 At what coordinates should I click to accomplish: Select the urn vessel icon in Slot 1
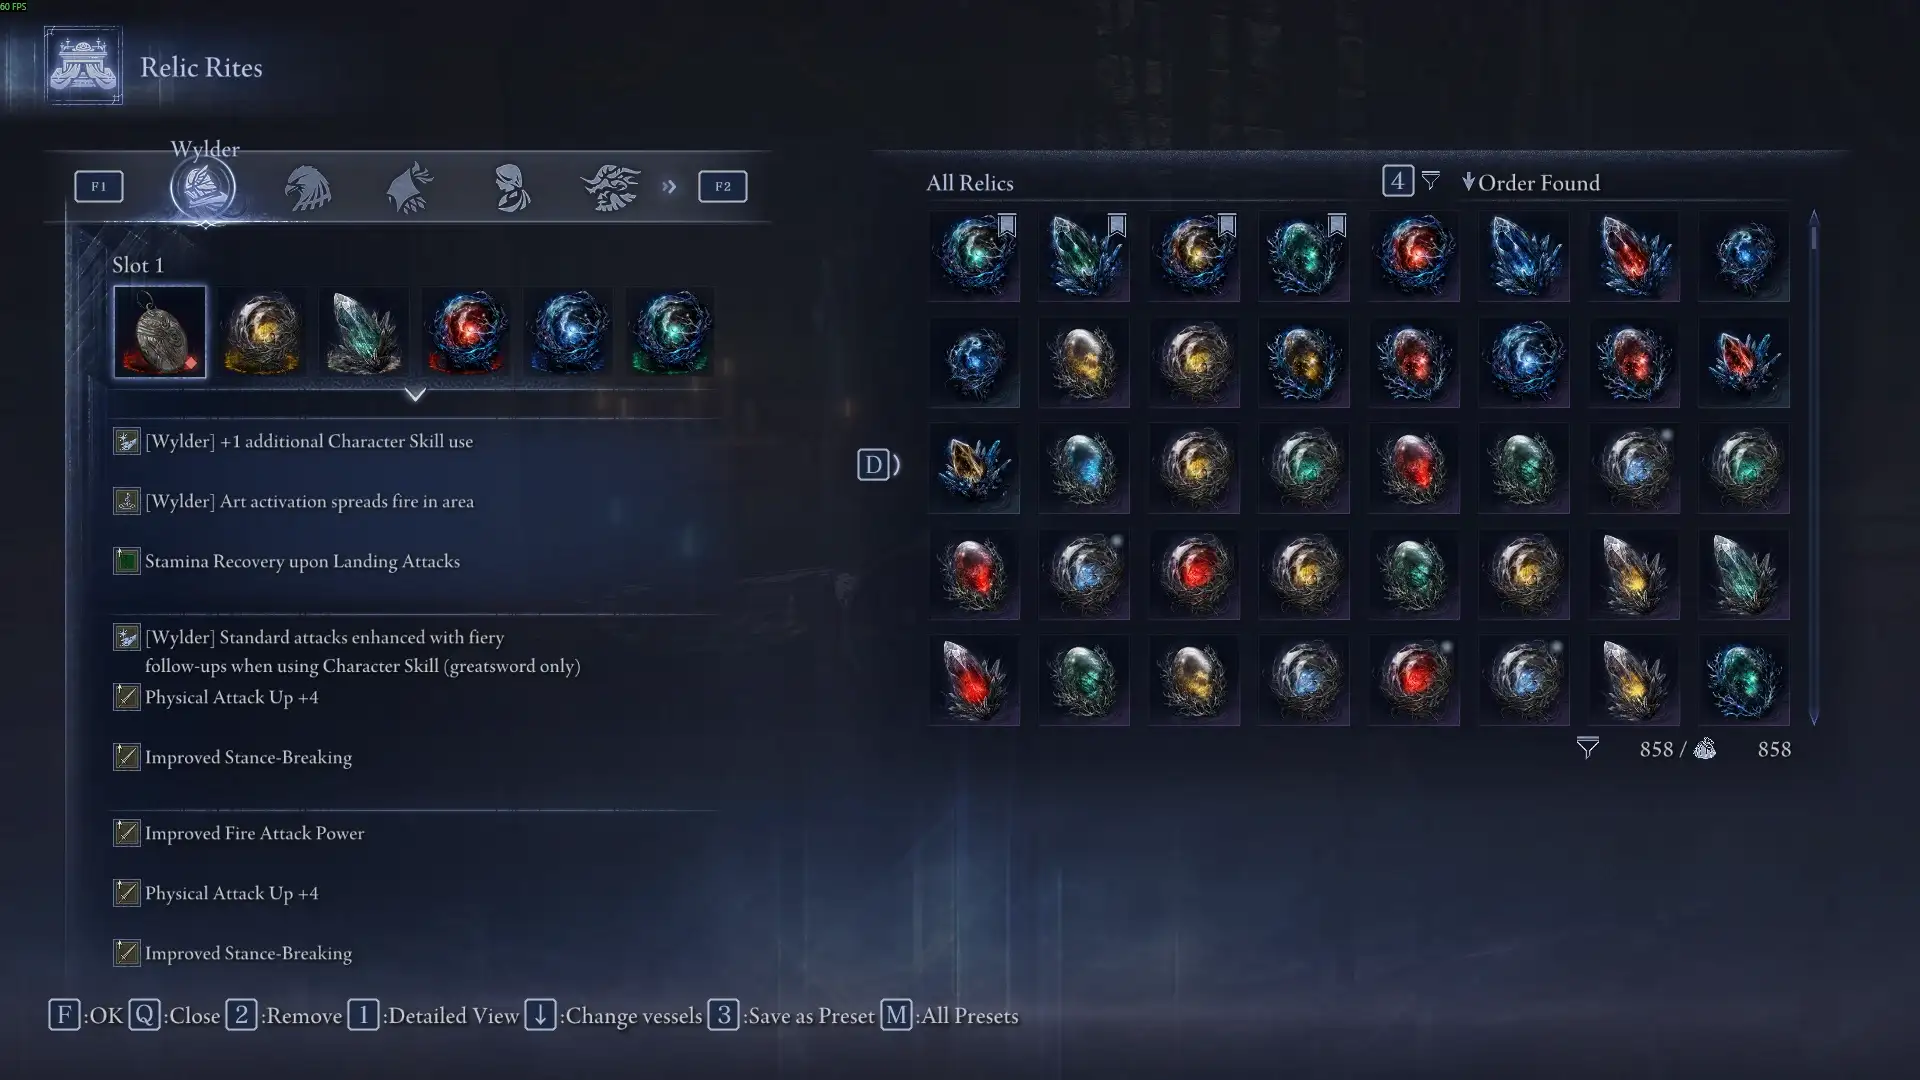[160, 332]
